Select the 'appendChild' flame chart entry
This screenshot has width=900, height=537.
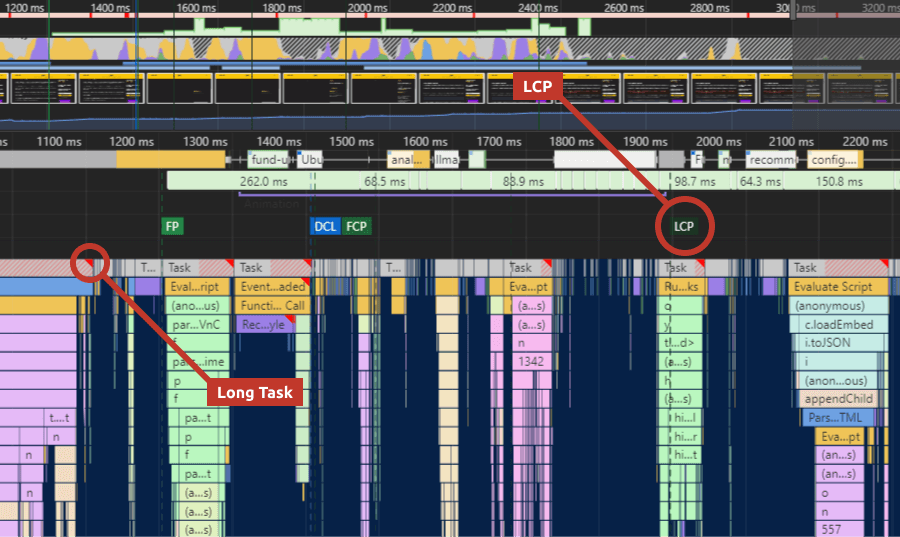click(838, 399)
